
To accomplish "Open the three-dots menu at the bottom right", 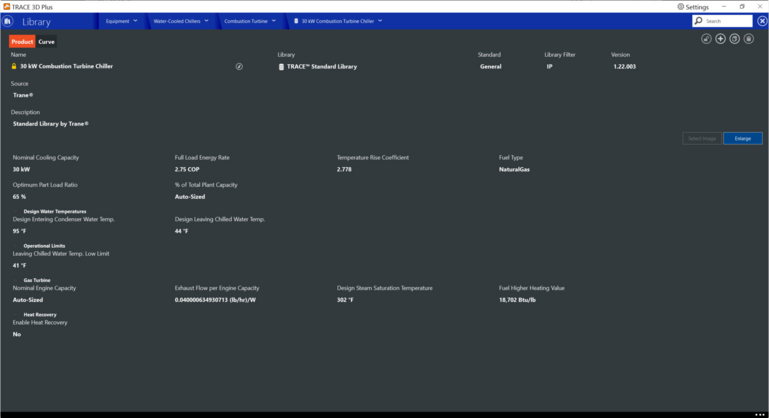I will coord(760,415).
